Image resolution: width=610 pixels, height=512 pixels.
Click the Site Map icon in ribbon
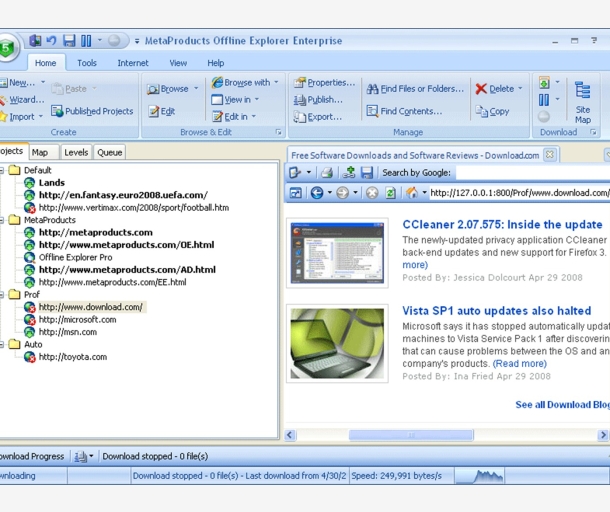tap(582, 92)
